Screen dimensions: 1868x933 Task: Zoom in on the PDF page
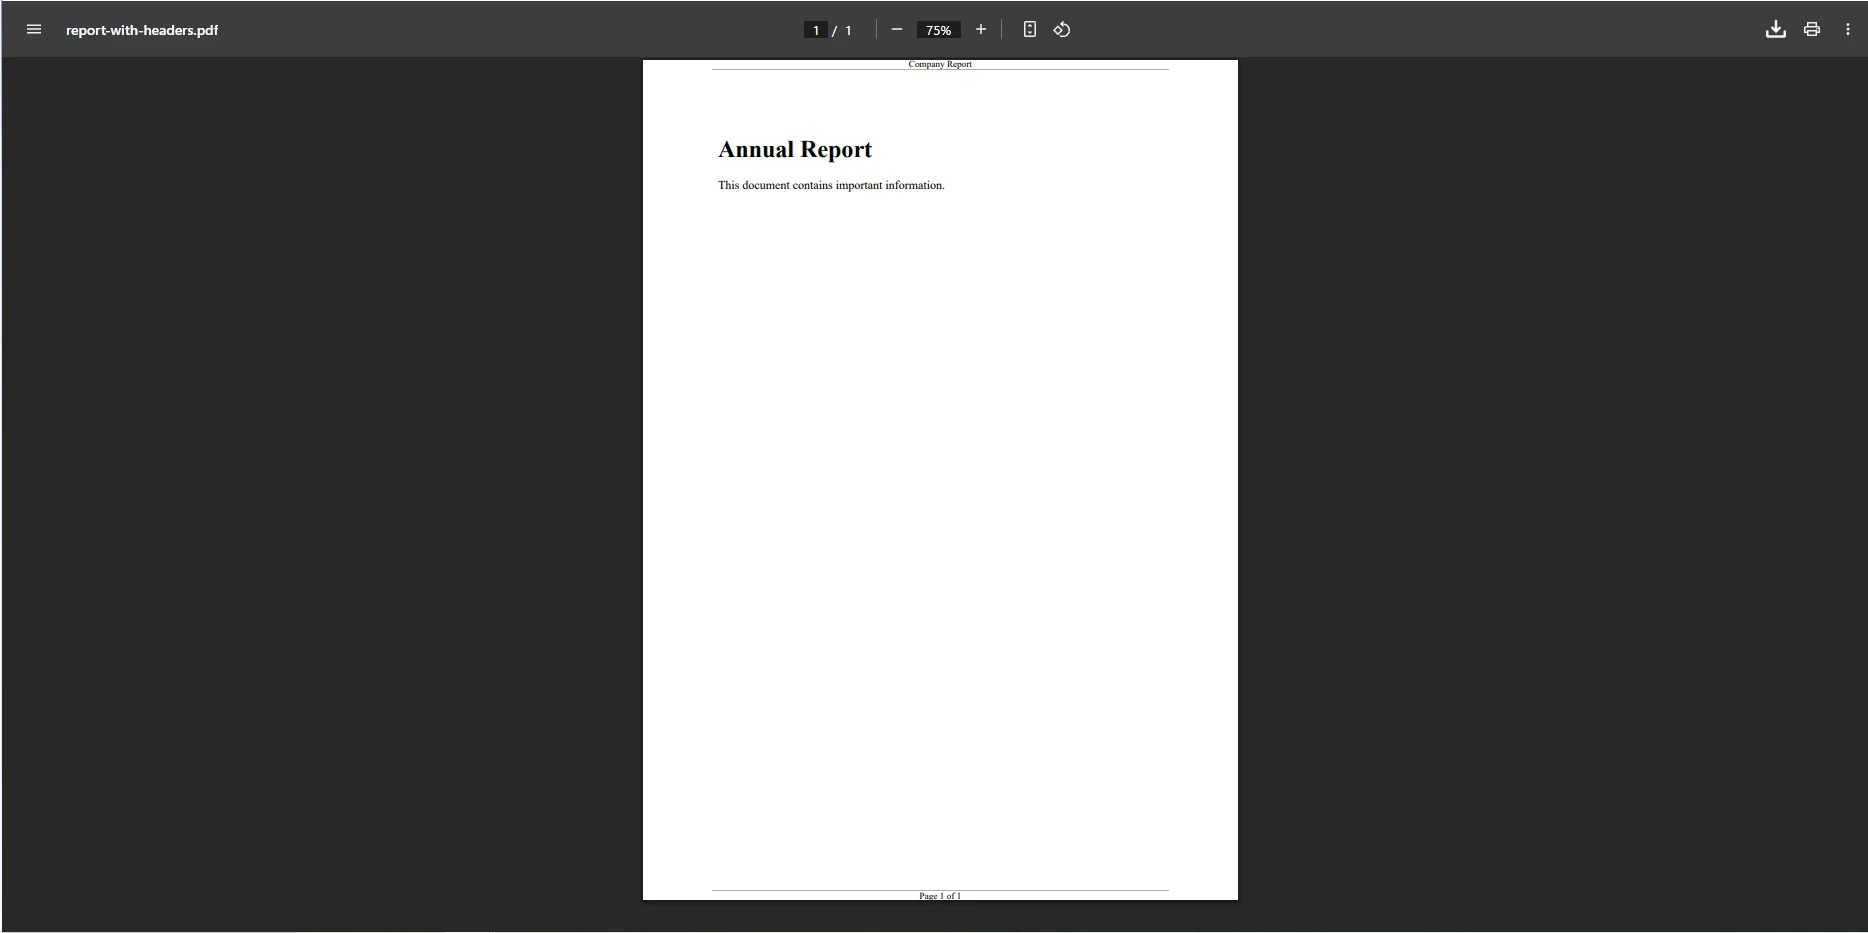click(980, 29)
